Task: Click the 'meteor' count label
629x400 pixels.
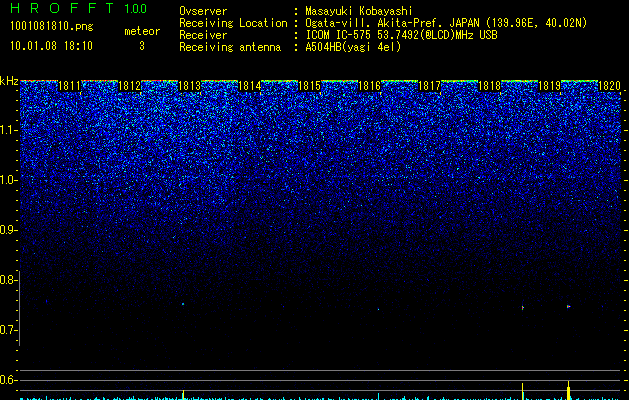Action: [142, 31]
